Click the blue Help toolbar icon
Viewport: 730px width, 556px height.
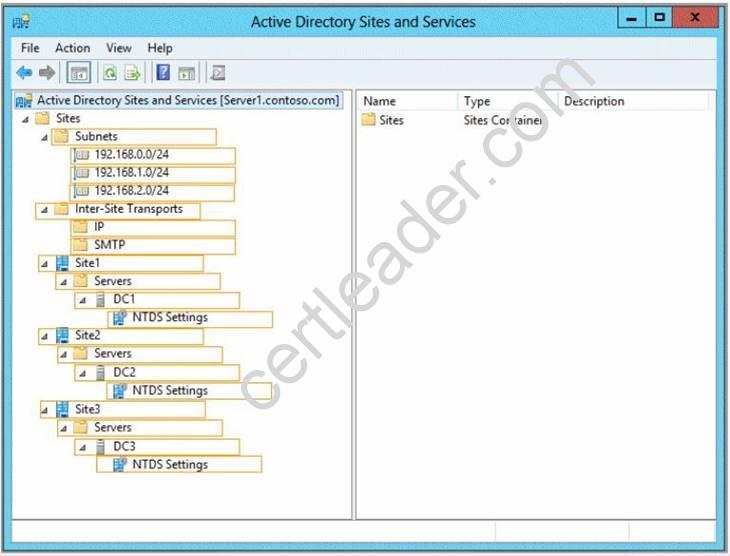163,72
